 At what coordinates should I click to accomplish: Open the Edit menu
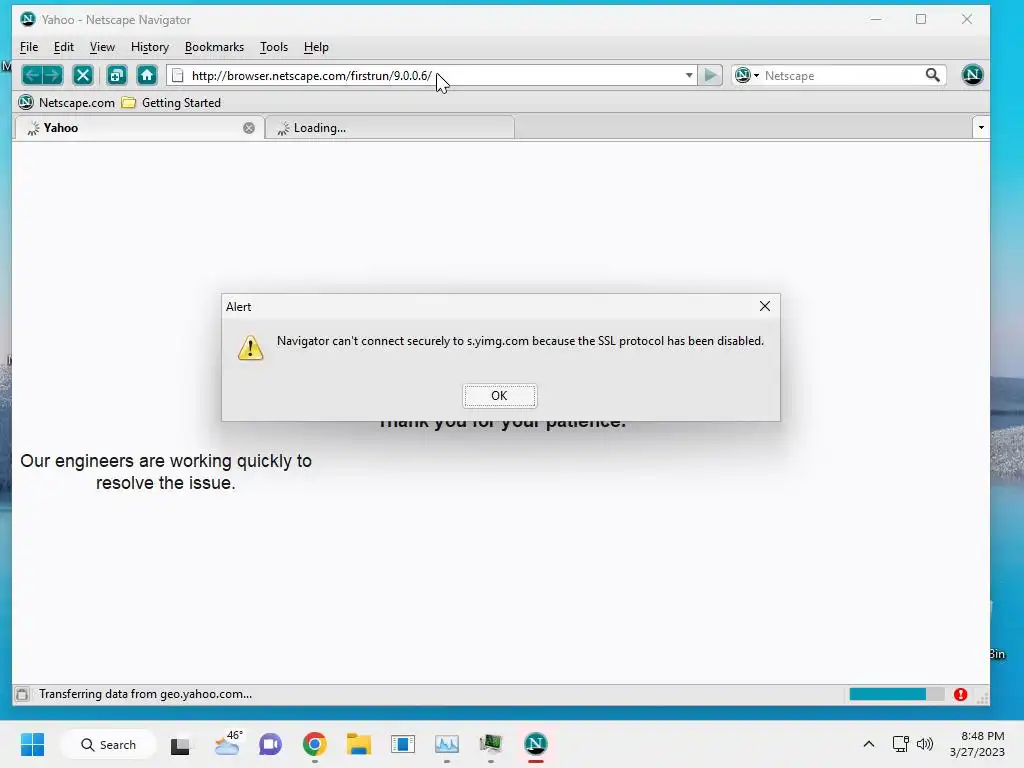(x=63, y=47)
